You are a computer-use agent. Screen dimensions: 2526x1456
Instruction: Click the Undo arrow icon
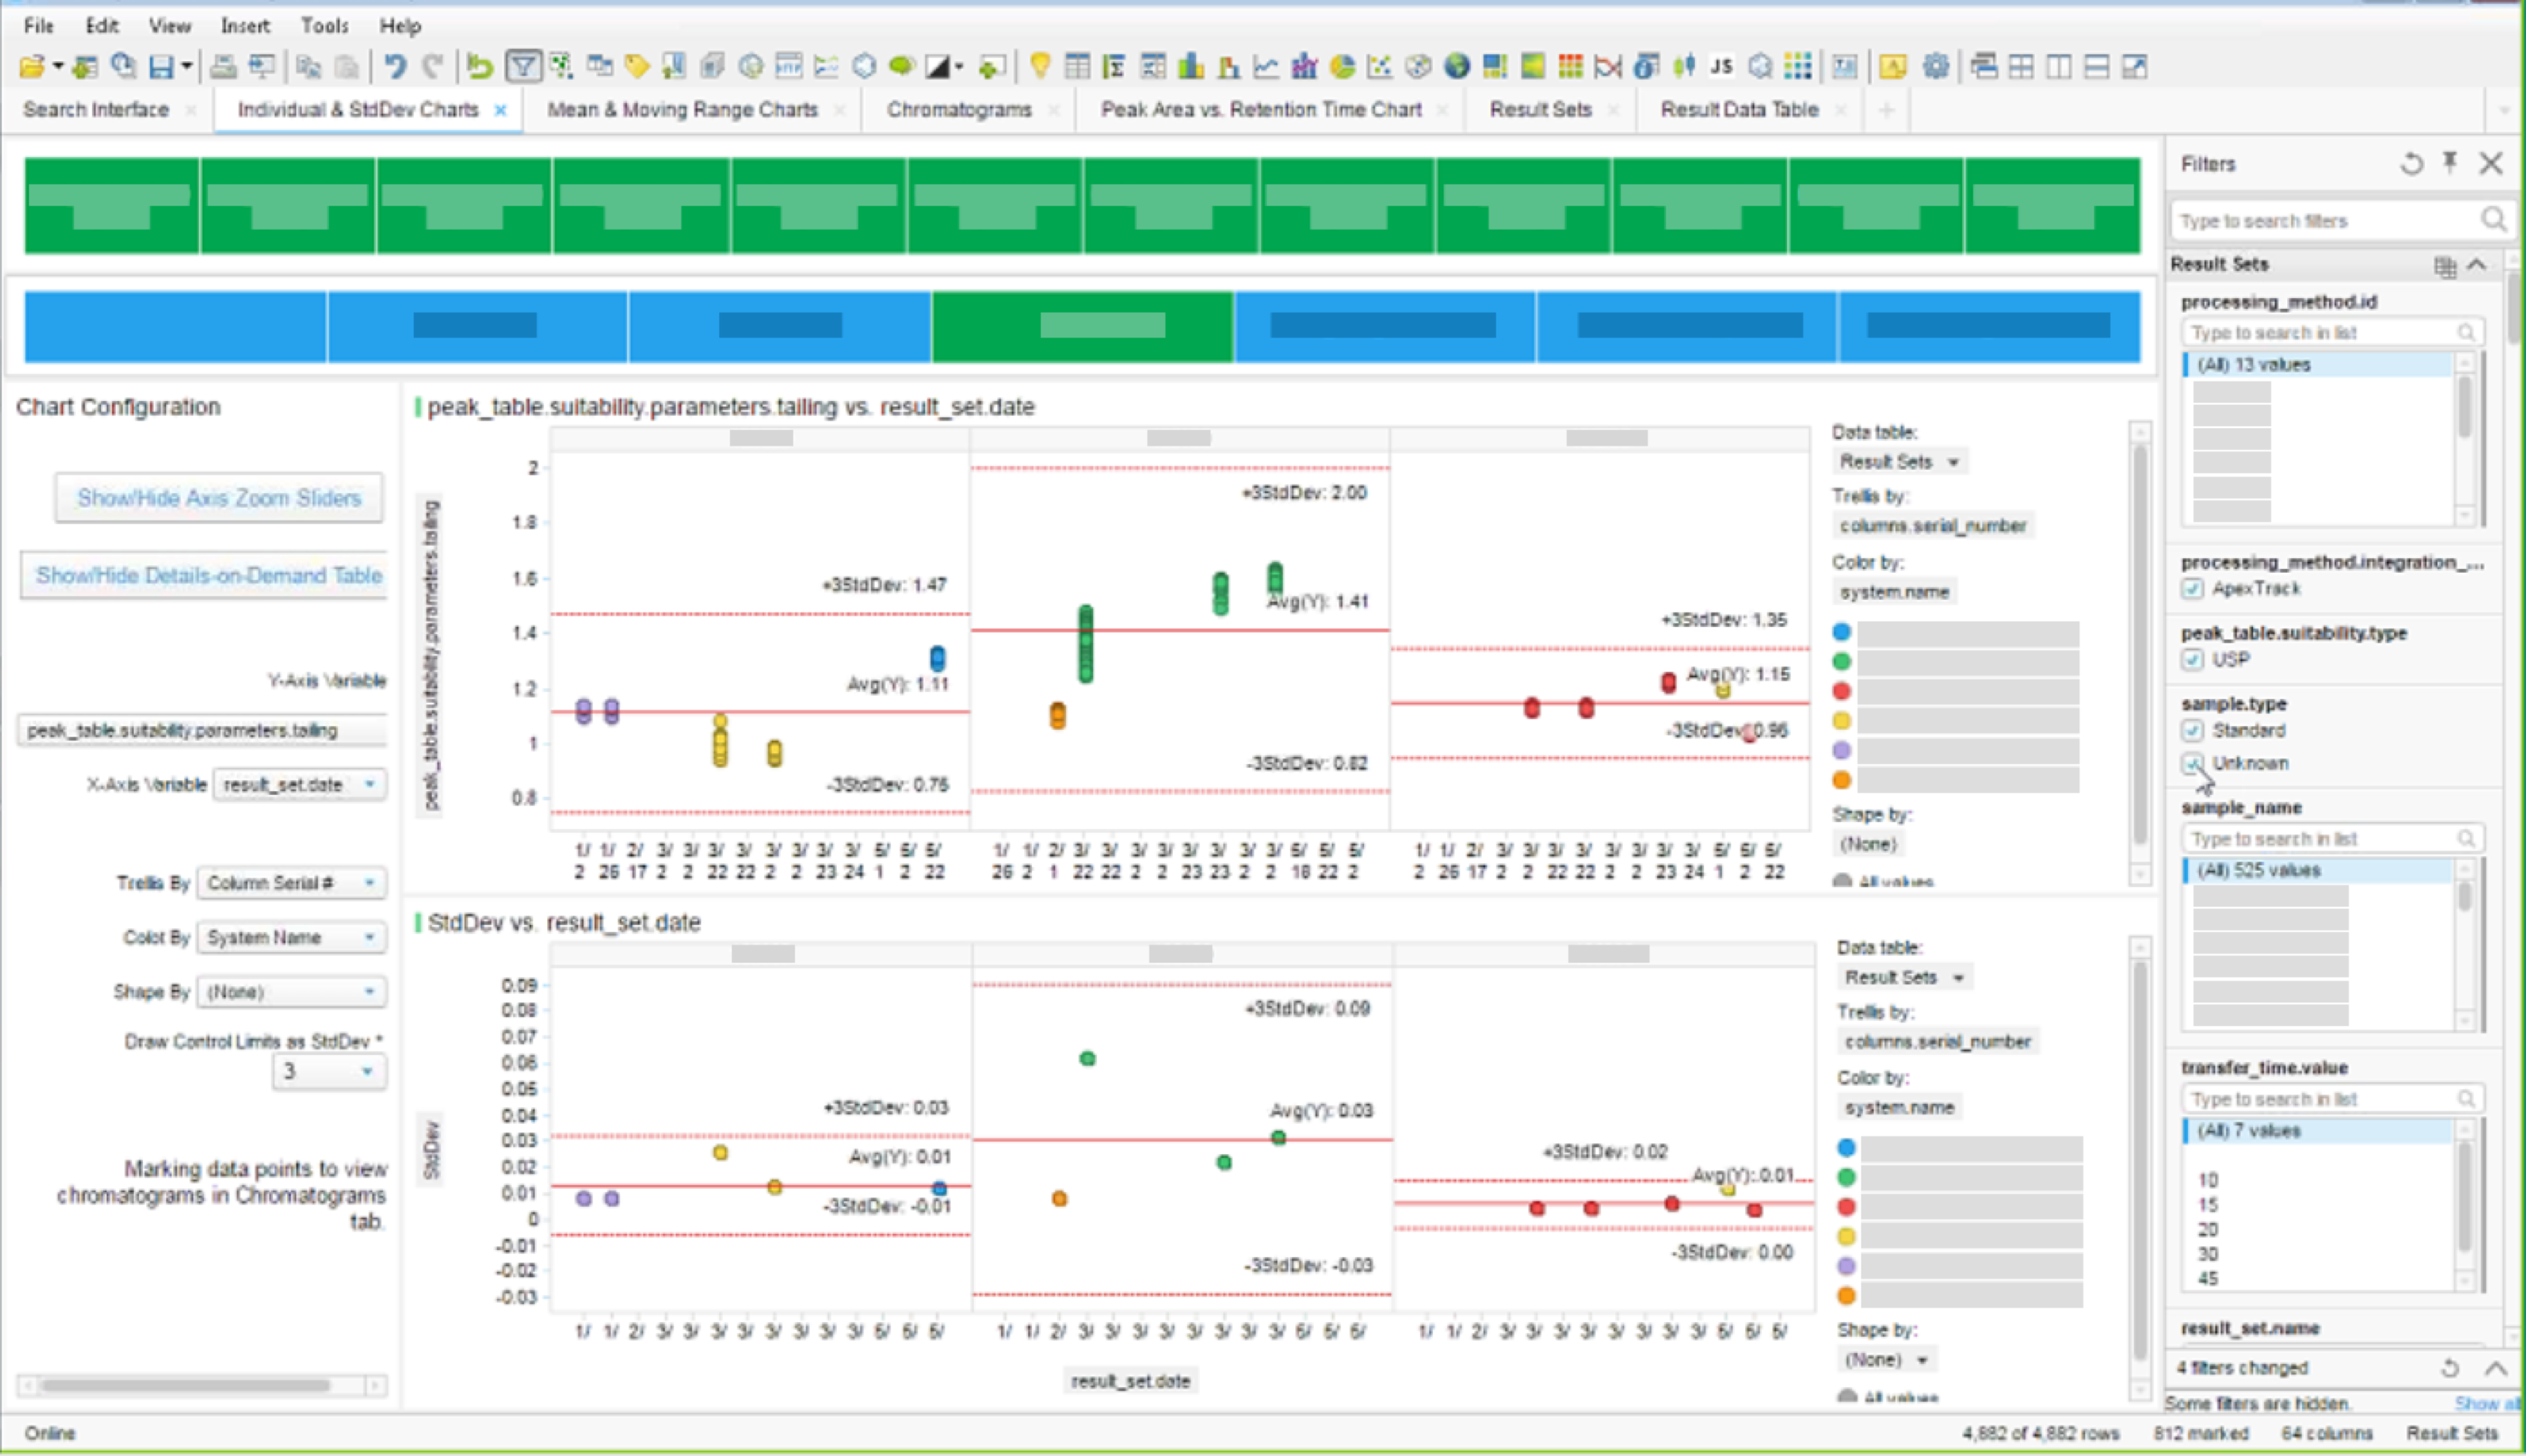(x=395, y=67)
